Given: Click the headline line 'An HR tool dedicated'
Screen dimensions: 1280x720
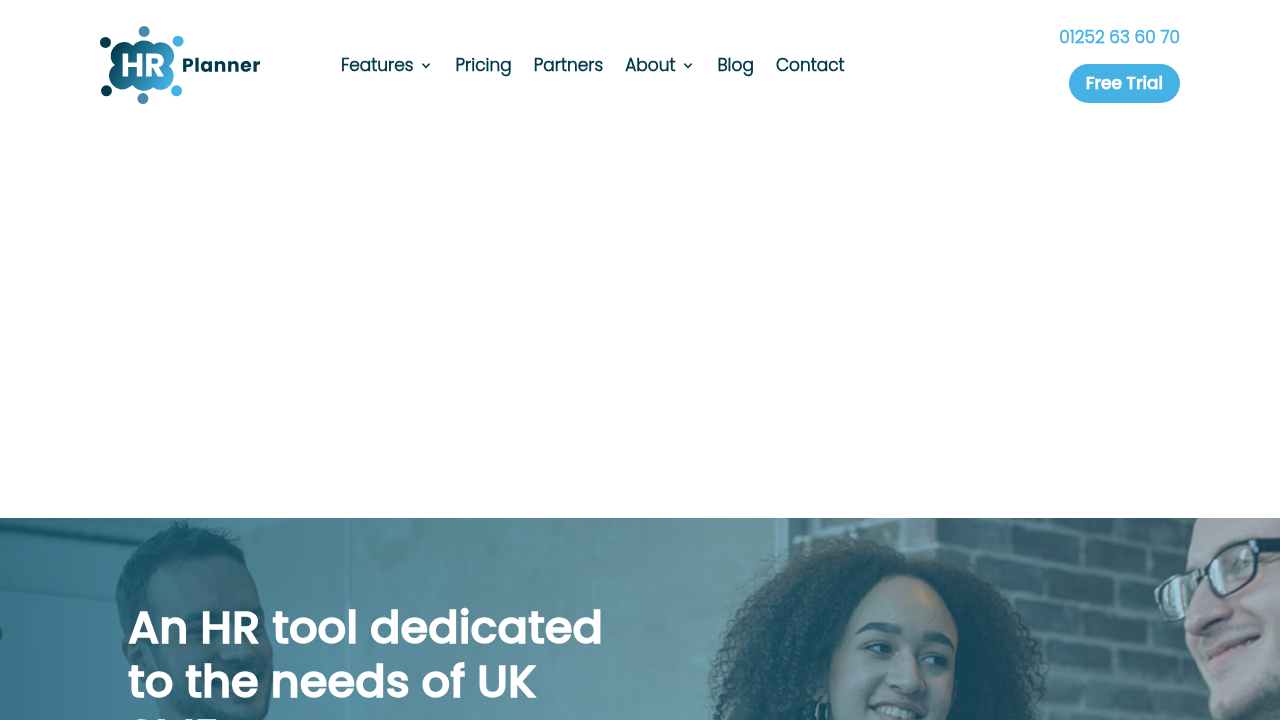Looking at the screenshot, I should pyautogui.click(x=365, y=628).
